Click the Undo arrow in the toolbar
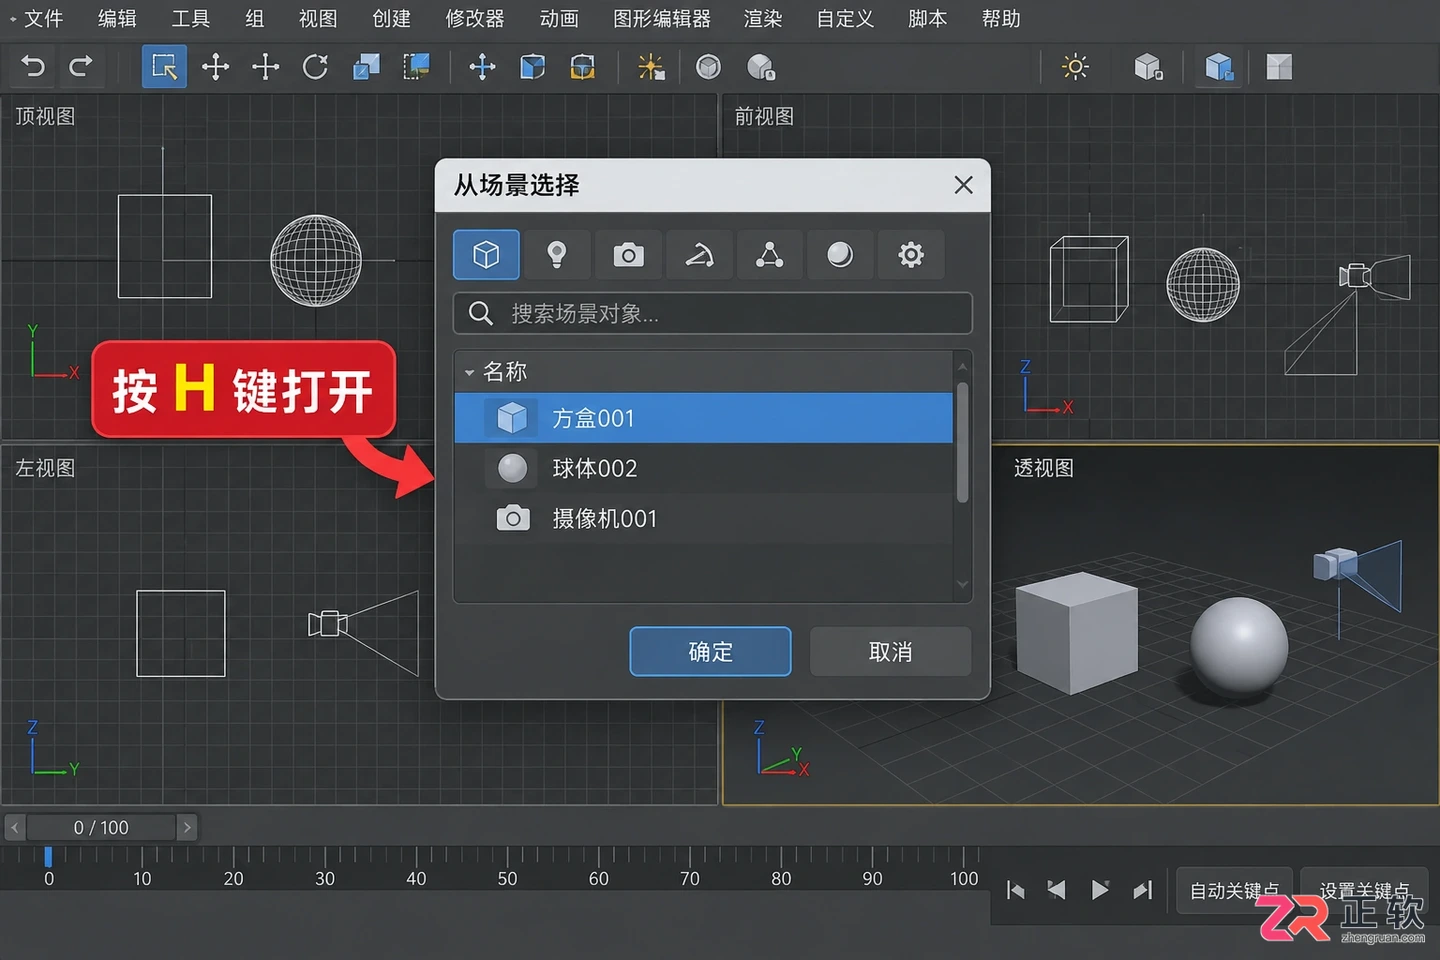The image size is (1440, 960). tap(33, 67)
